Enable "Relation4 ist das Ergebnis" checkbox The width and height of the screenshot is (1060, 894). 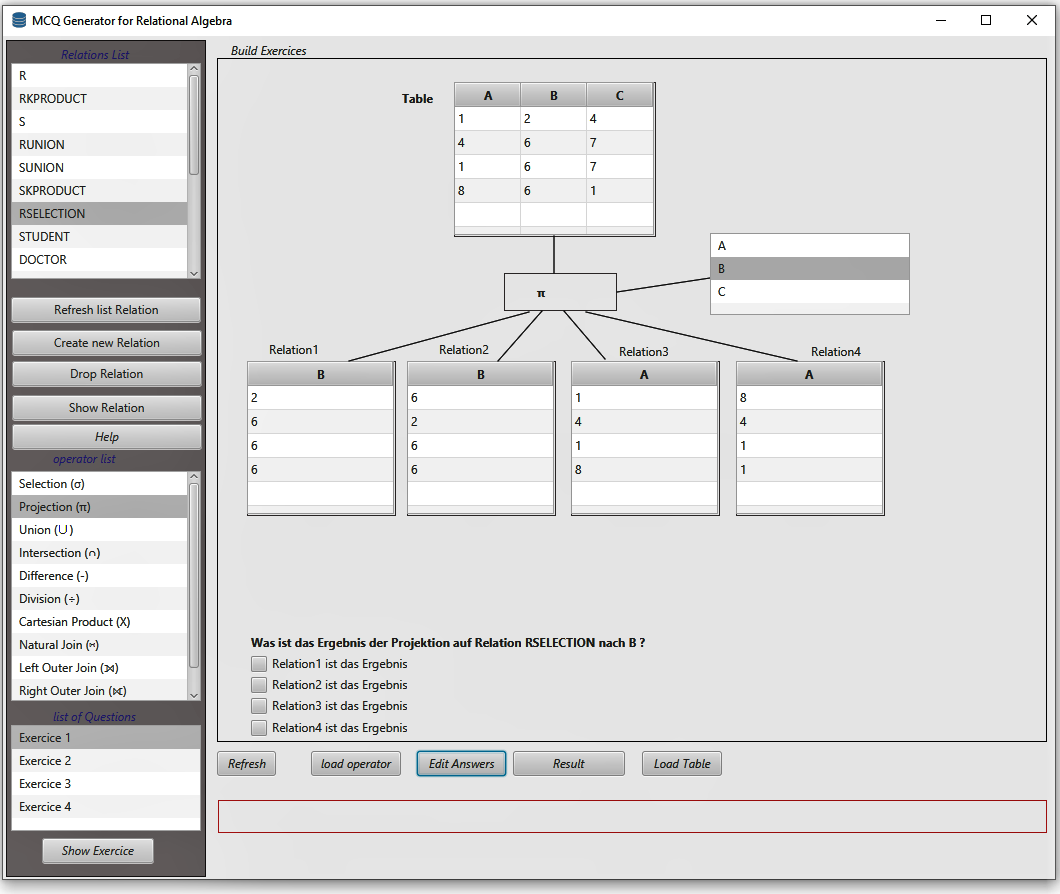click(x=259, y=728)
